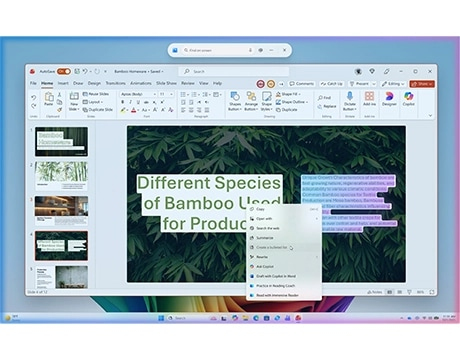Click the Share button
This screenshot has height=360, width=460.
(422, 84)
